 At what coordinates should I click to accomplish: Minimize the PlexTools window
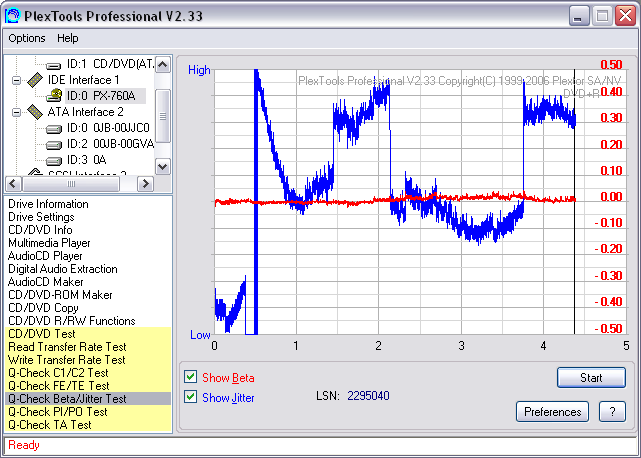coord(578,16)
